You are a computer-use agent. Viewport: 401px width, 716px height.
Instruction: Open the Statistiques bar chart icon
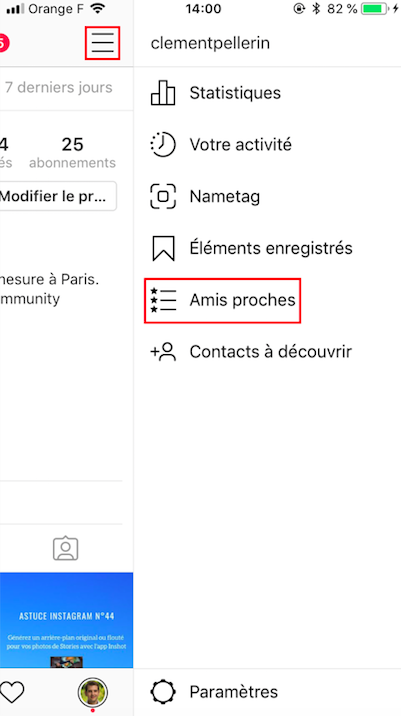pos(163,93)
